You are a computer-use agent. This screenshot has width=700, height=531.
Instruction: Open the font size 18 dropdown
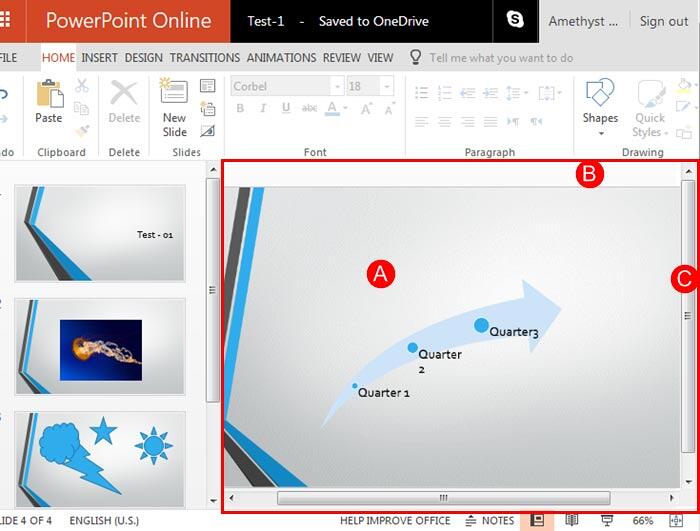pyautogui.click(x=387, y=86)
